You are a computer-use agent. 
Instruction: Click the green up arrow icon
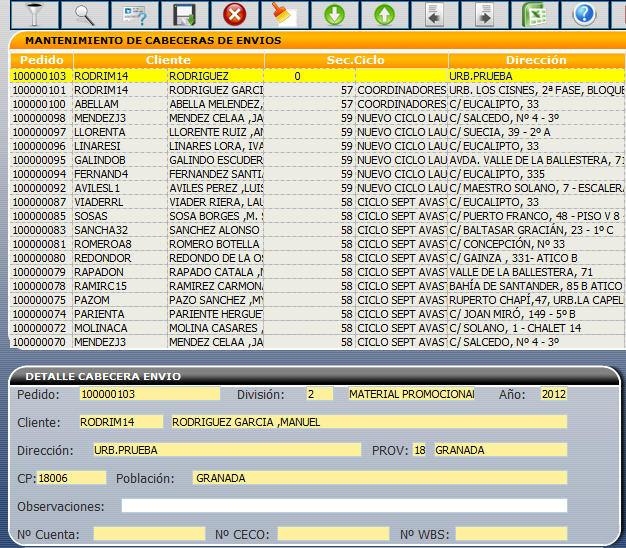coord(384,14)
